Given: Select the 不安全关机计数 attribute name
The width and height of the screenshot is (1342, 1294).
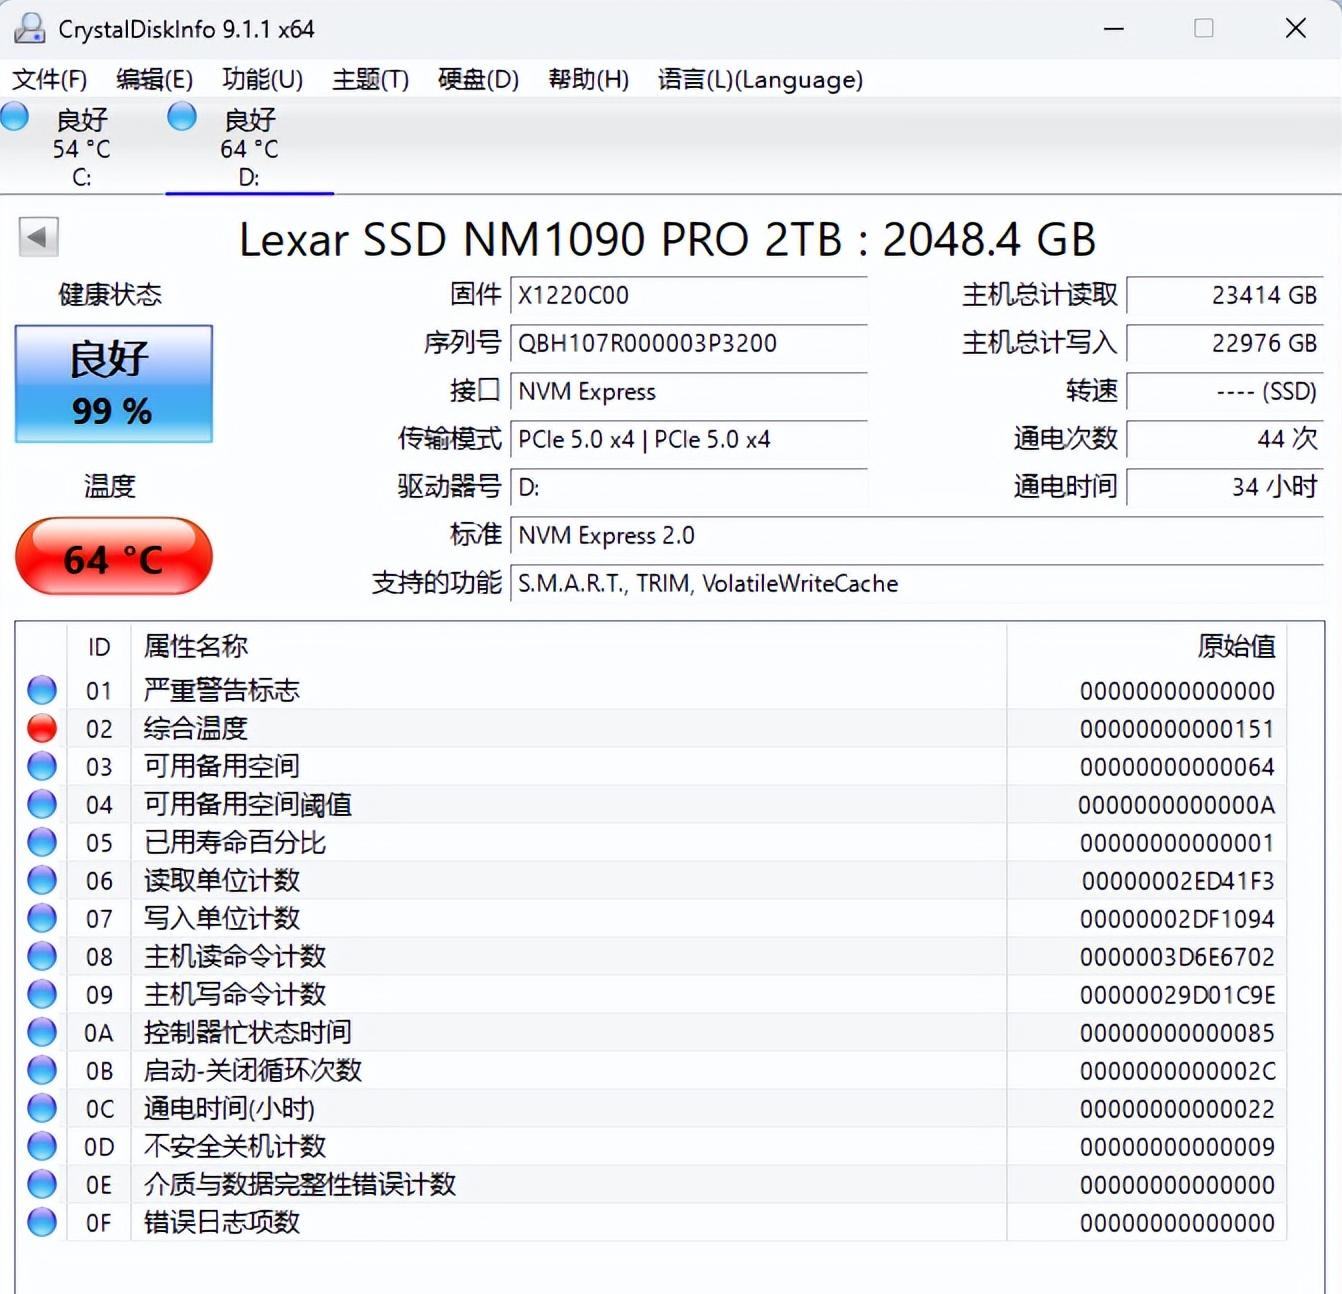Looking at the screenshot, I should tap(235, 1146).
